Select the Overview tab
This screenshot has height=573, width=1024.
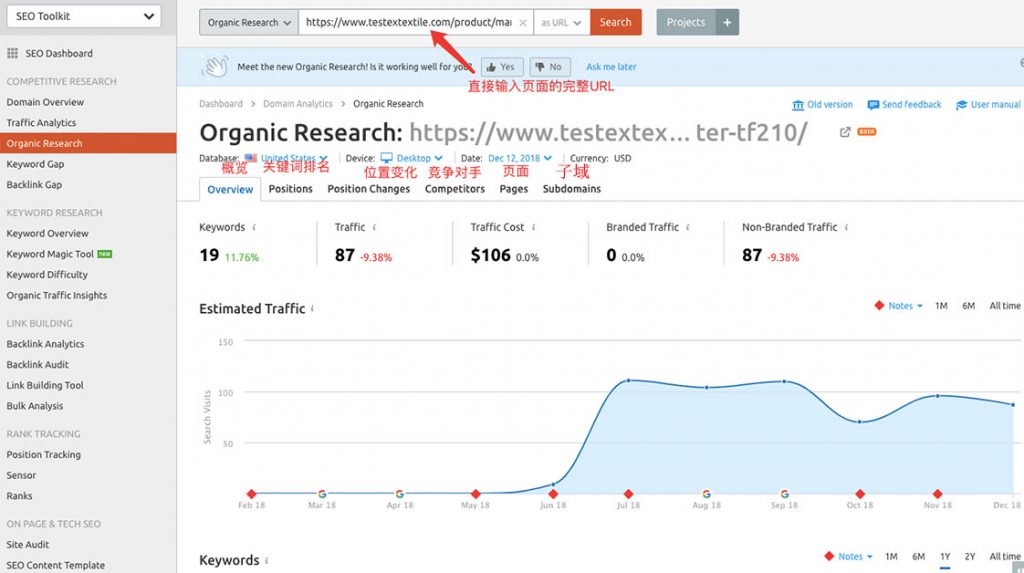tap(230, 189)
